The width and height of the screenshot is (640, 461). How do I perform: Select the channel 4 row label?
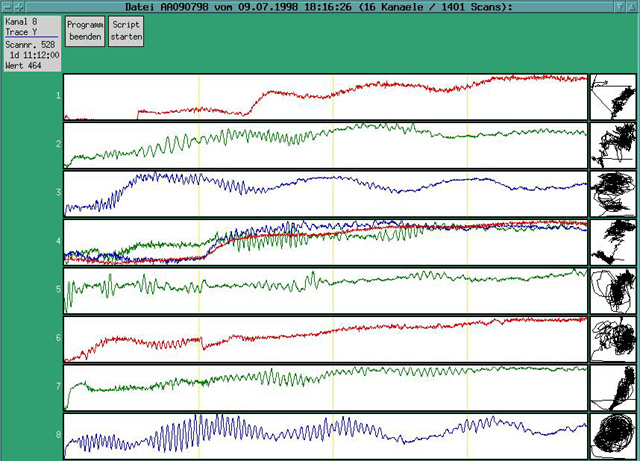tap(58, 241)
